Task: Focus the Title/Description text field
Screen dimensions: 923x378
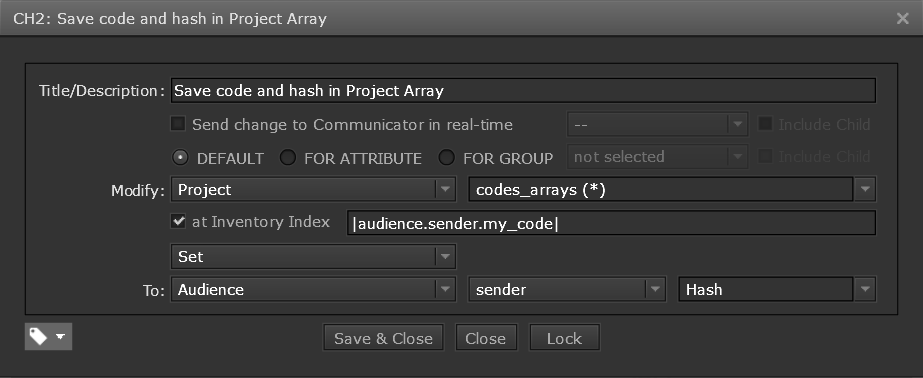Action: (x=523, y=91)
